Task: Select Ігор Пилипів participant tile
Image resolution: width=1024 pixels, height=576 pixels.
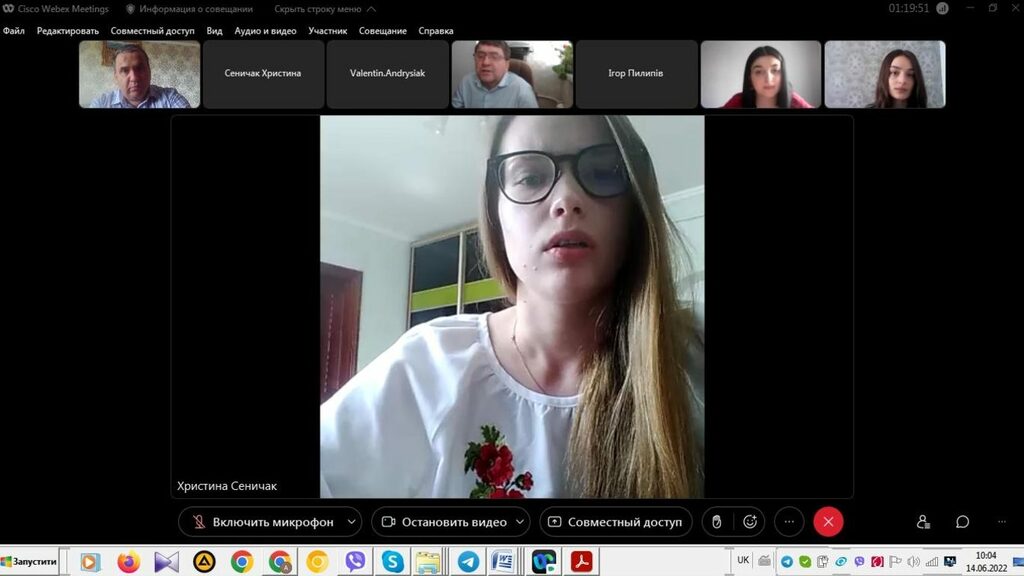Action: pos(636,74)
